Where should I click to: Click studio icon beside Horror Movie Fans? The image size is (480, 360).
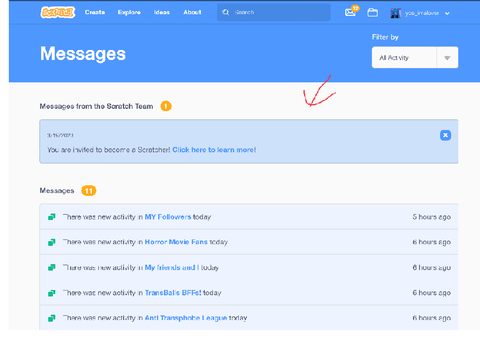[51, 242]
